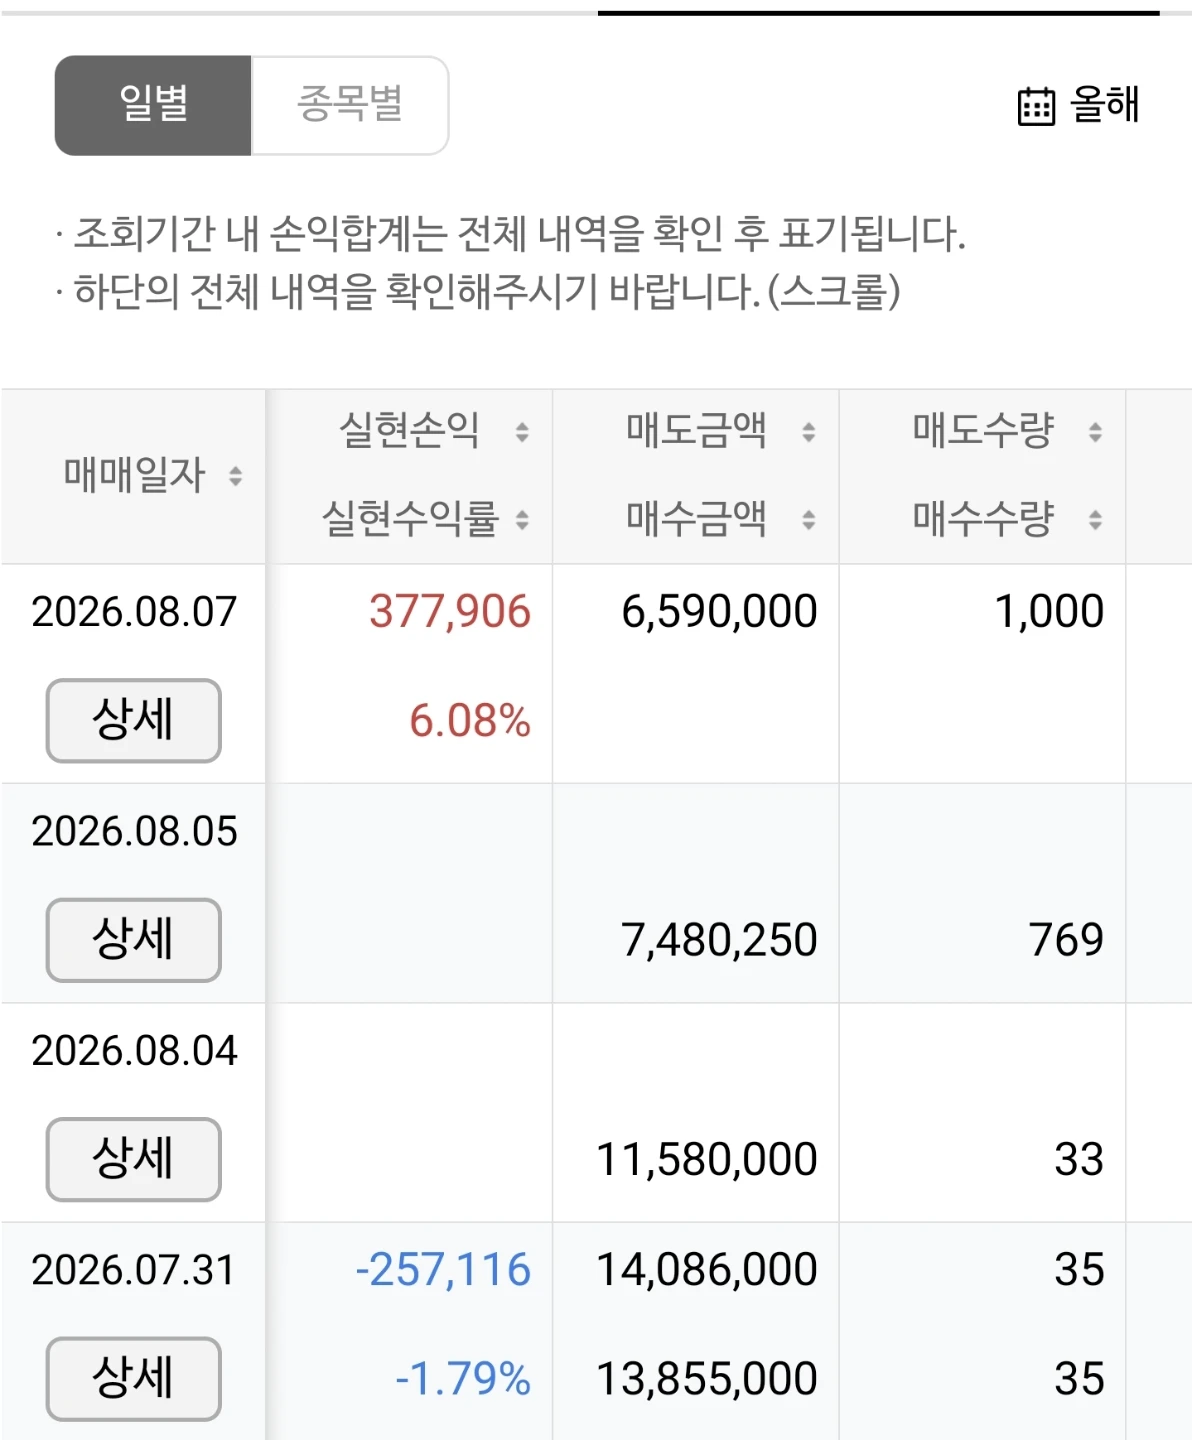The width and height of the screenshot is (1192, 1440).
Task: Sort by 매도금액 arrows
Action: click(x=809, y=432)
